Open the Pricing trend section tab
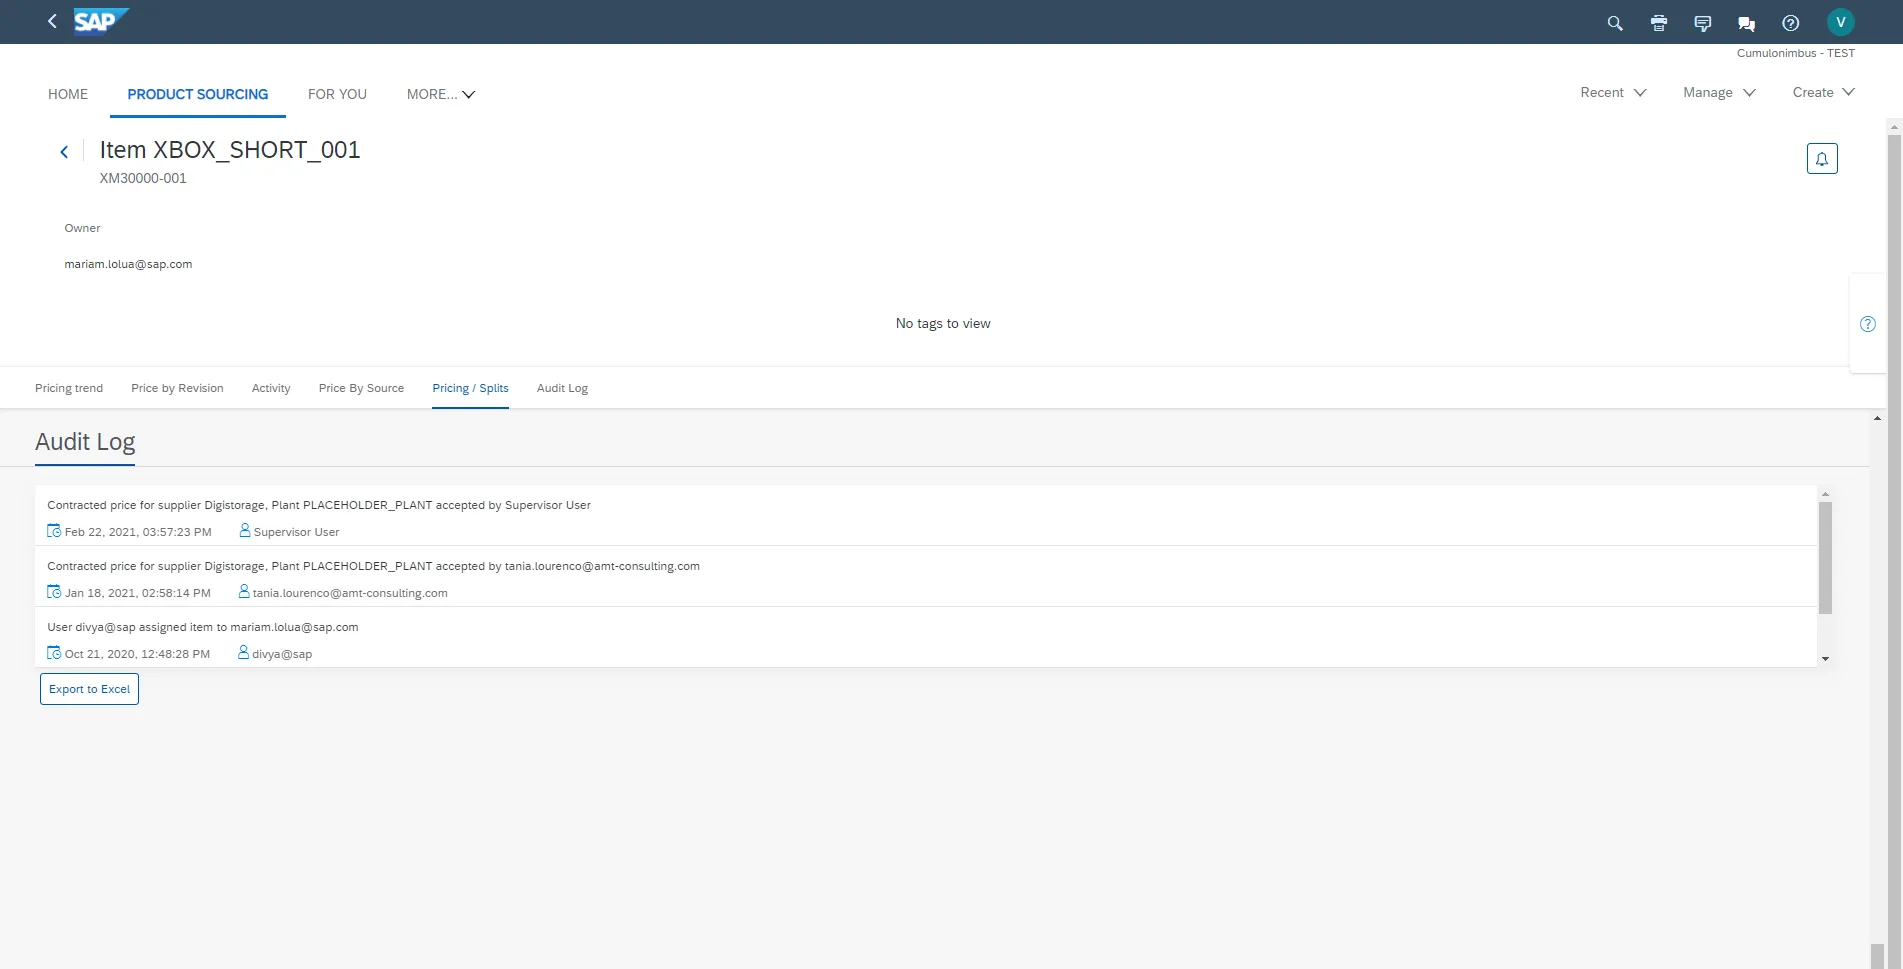The image size is (1903, 969). 69,388
